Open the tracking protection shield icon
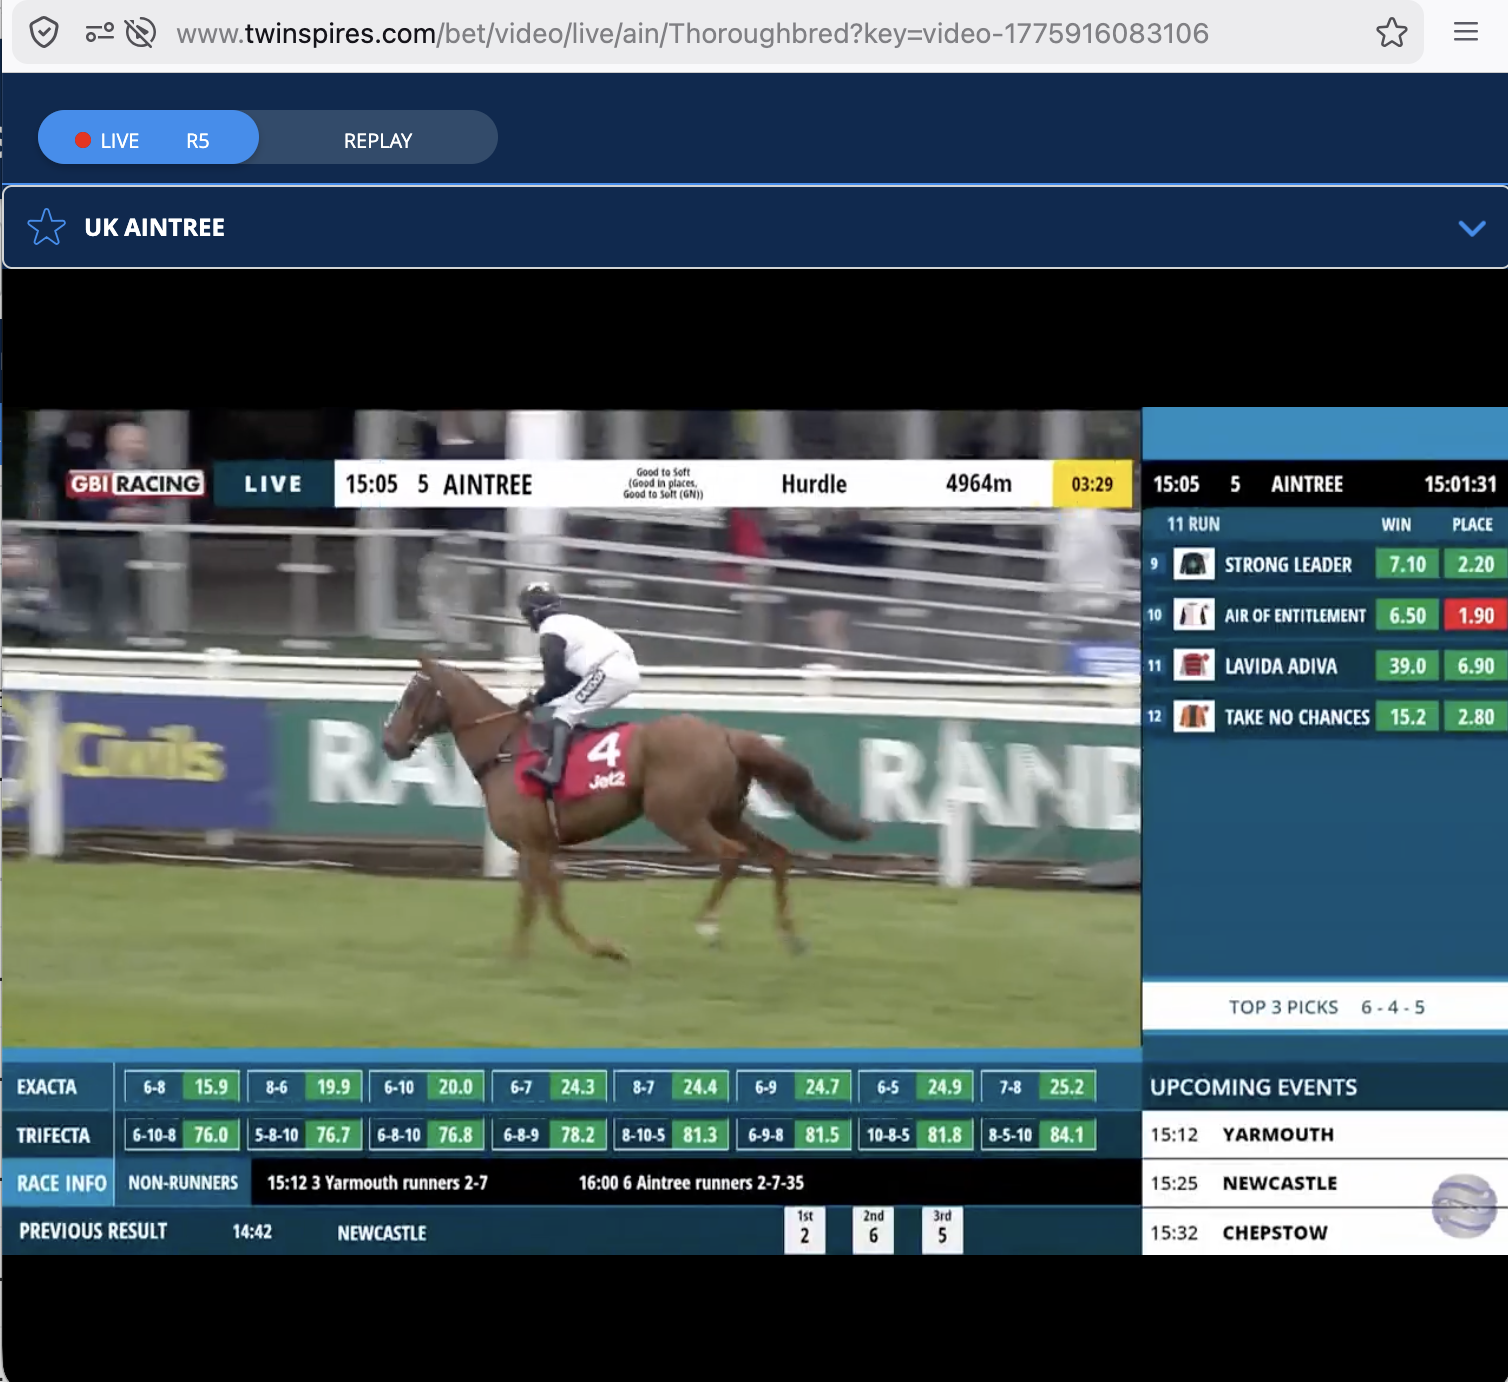The height and width of the screenshot is (1382, 1508). click(x=44, y=33)
